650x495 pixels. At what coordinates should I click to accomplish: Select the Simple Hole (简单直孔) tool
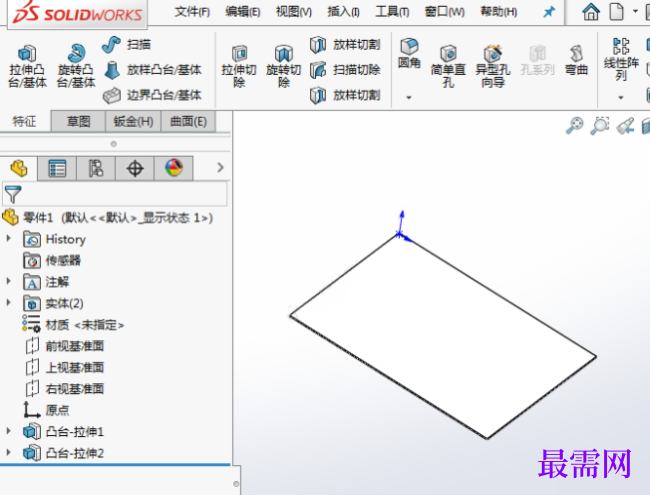pos(448,66)
